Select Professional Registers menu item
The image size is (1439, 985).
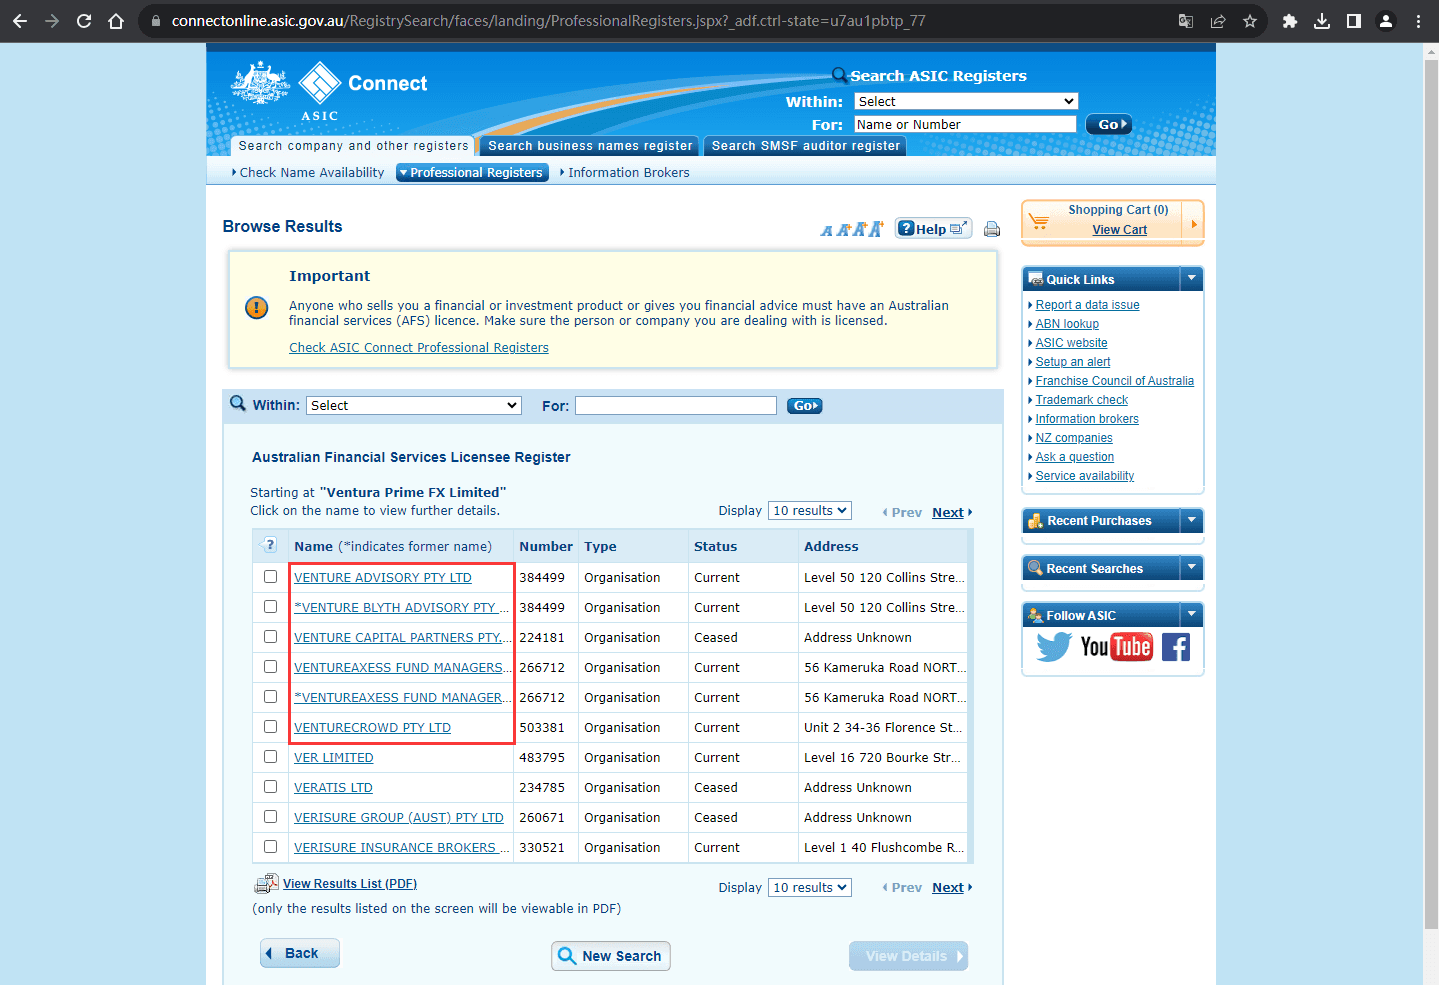pos(473,173)
